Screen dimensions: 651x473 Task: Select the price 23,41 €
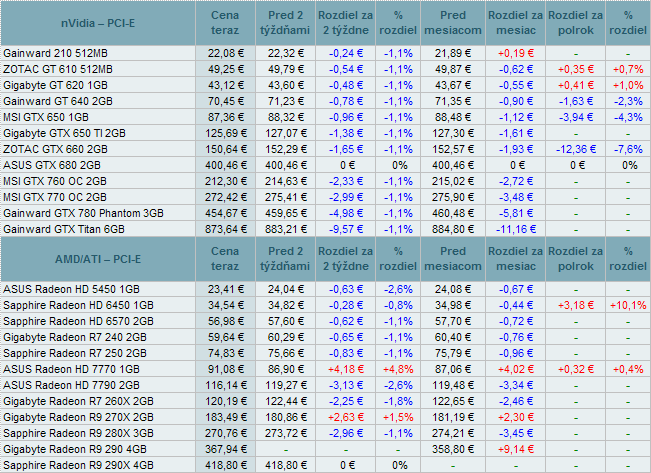(225, 289)
